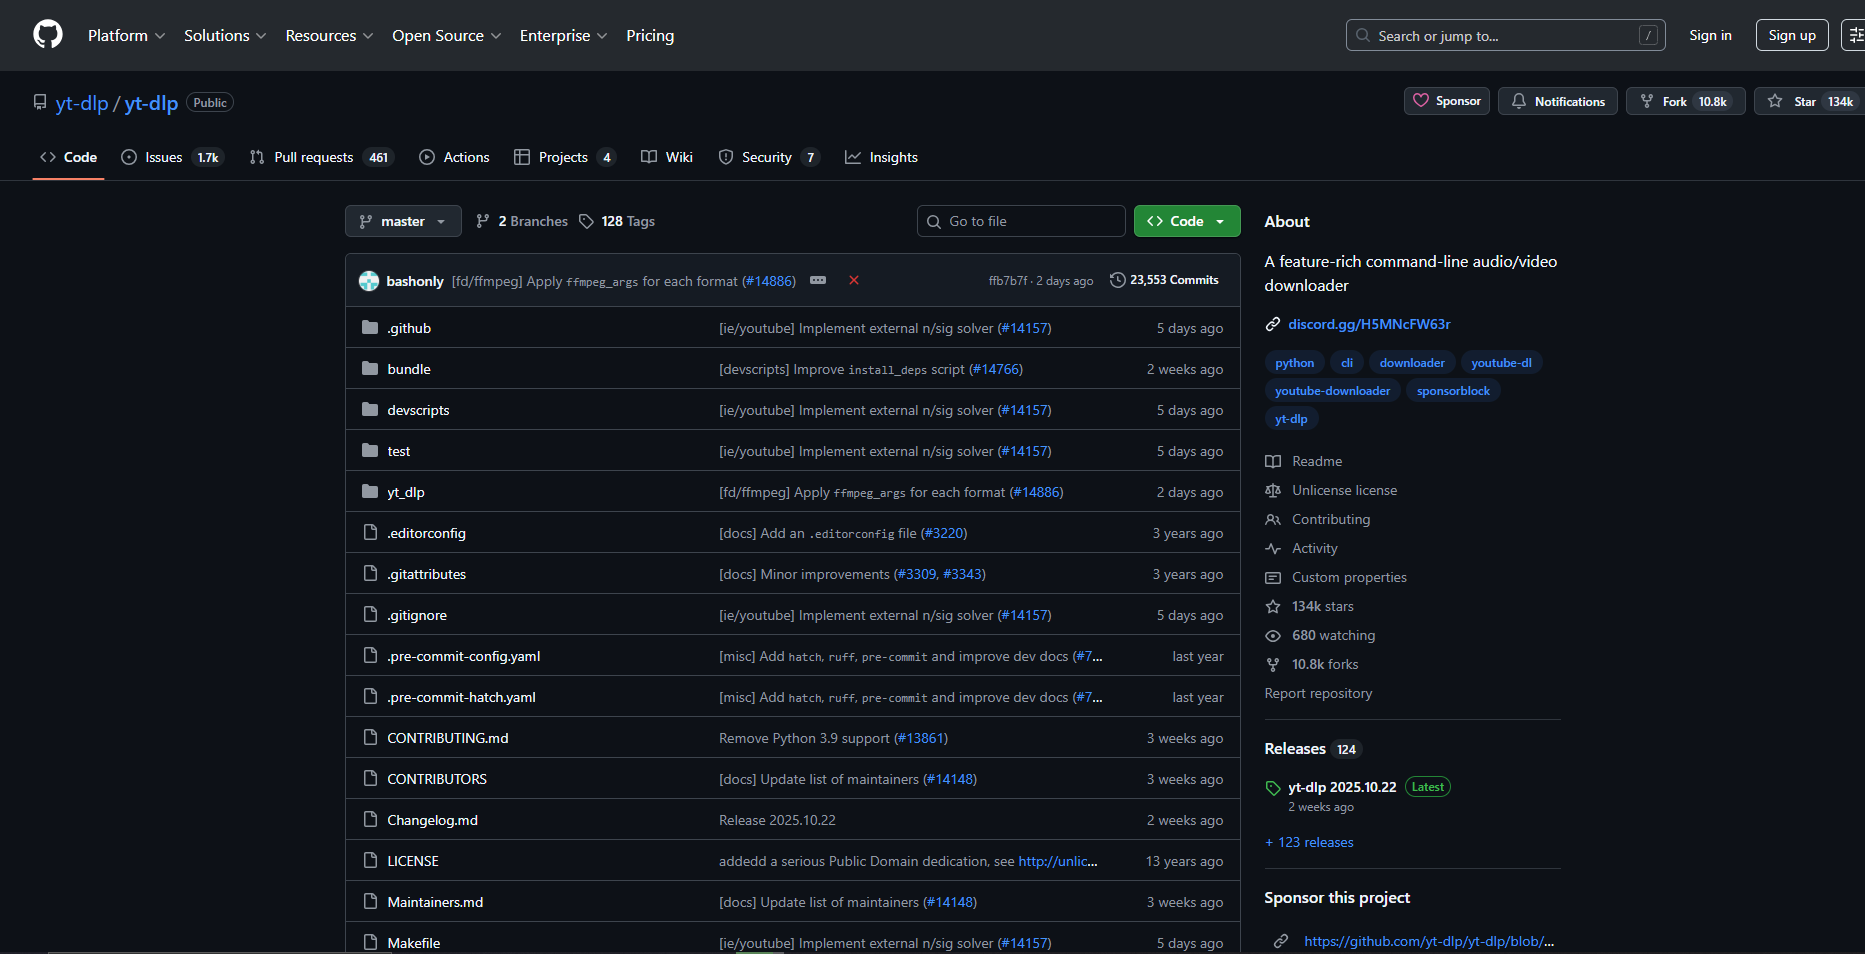Expand the Platform menu in header
1865x954 pixels.
coord(126,35)
